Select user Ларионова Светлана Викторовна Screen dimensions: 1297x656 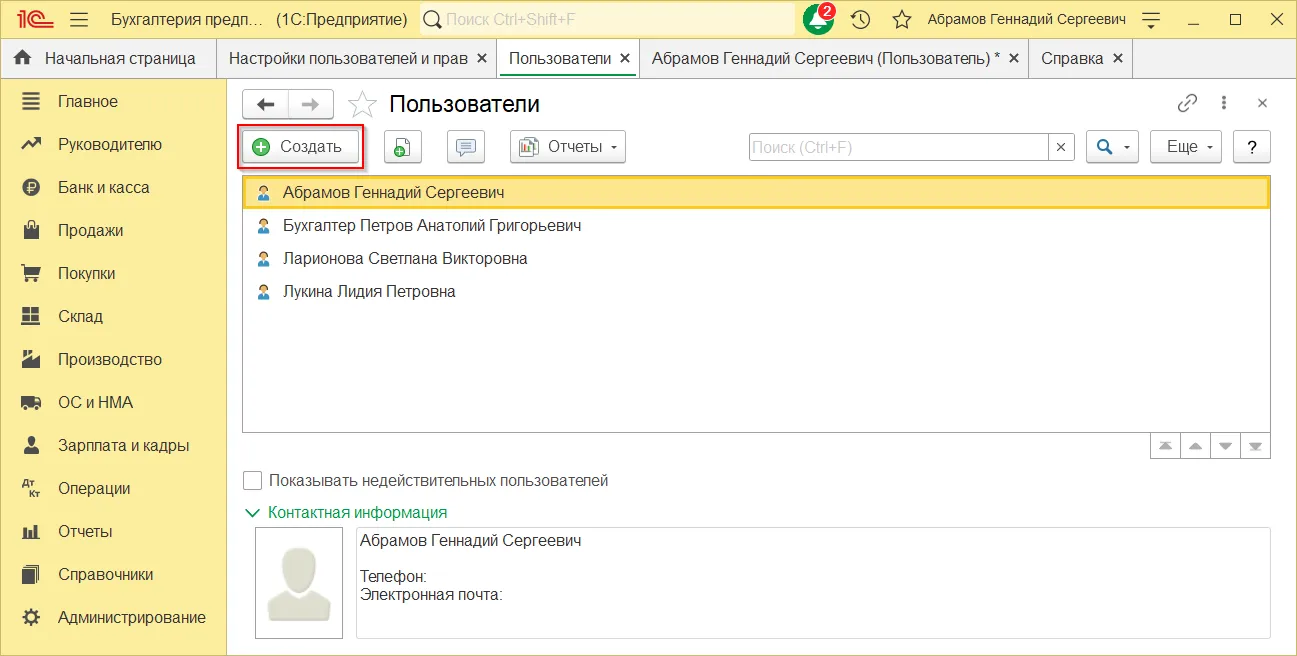pos(404,258)
